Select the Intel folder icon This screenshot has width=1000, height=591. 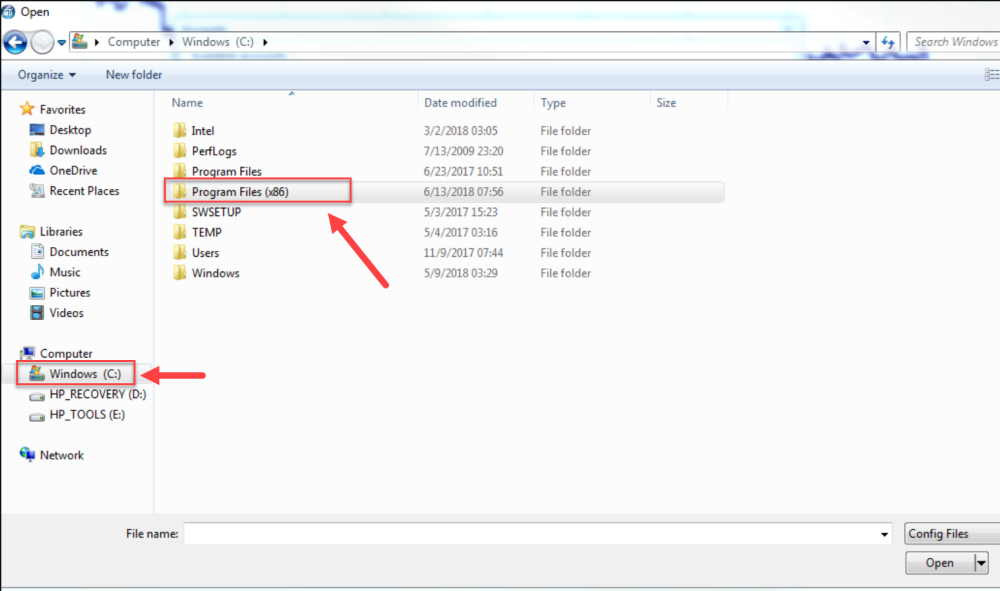[180, 131]
